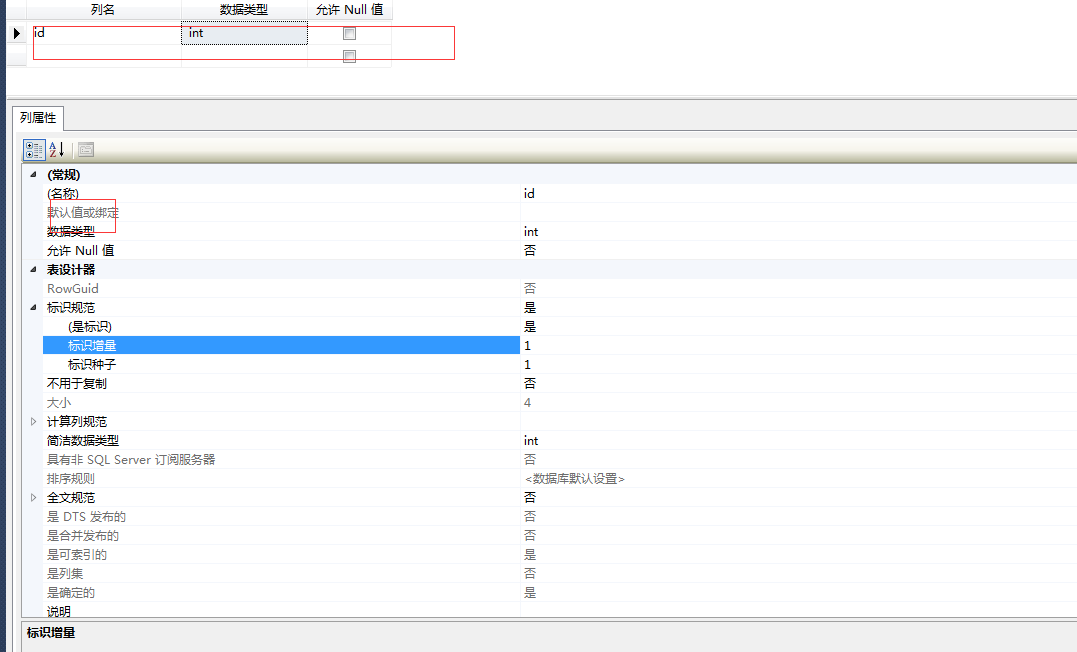Click the id value of (名称)

529,194
